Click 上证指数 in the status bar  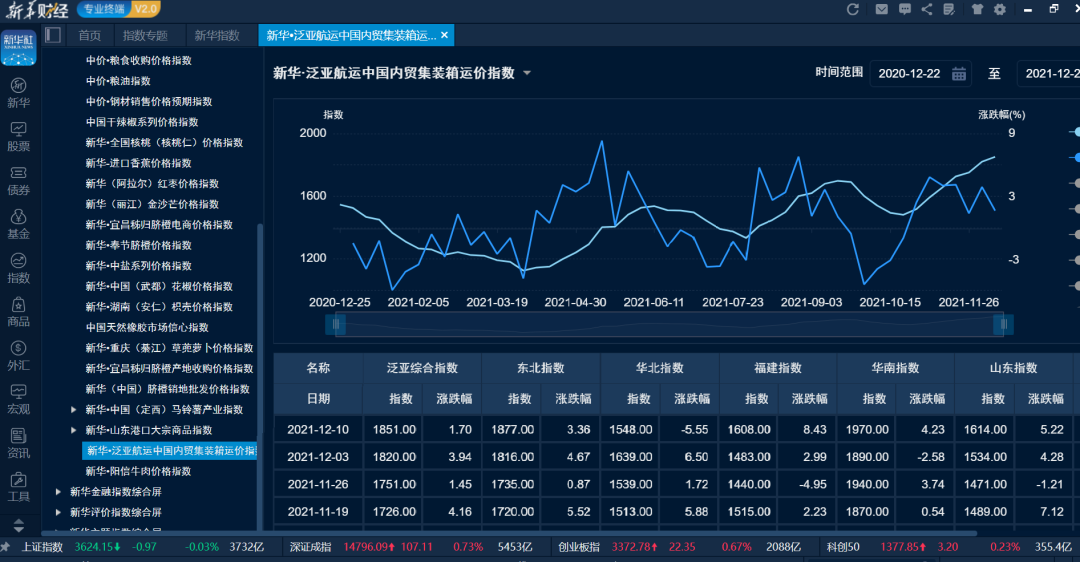[42, 547]
